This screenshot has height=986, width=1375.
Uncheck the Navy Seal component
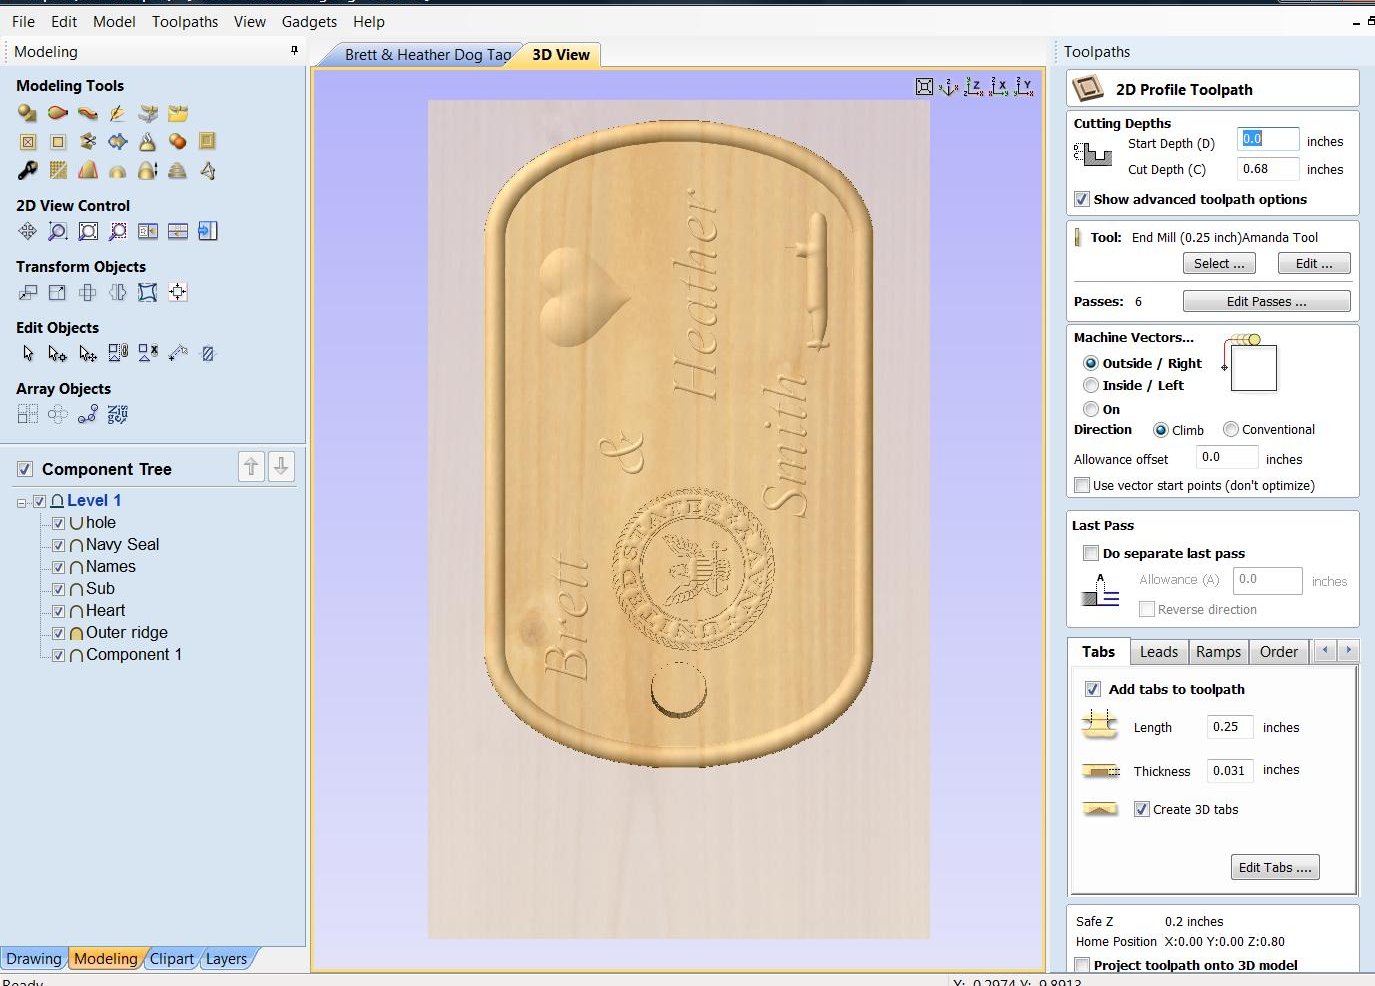click(x=58, y=545)
